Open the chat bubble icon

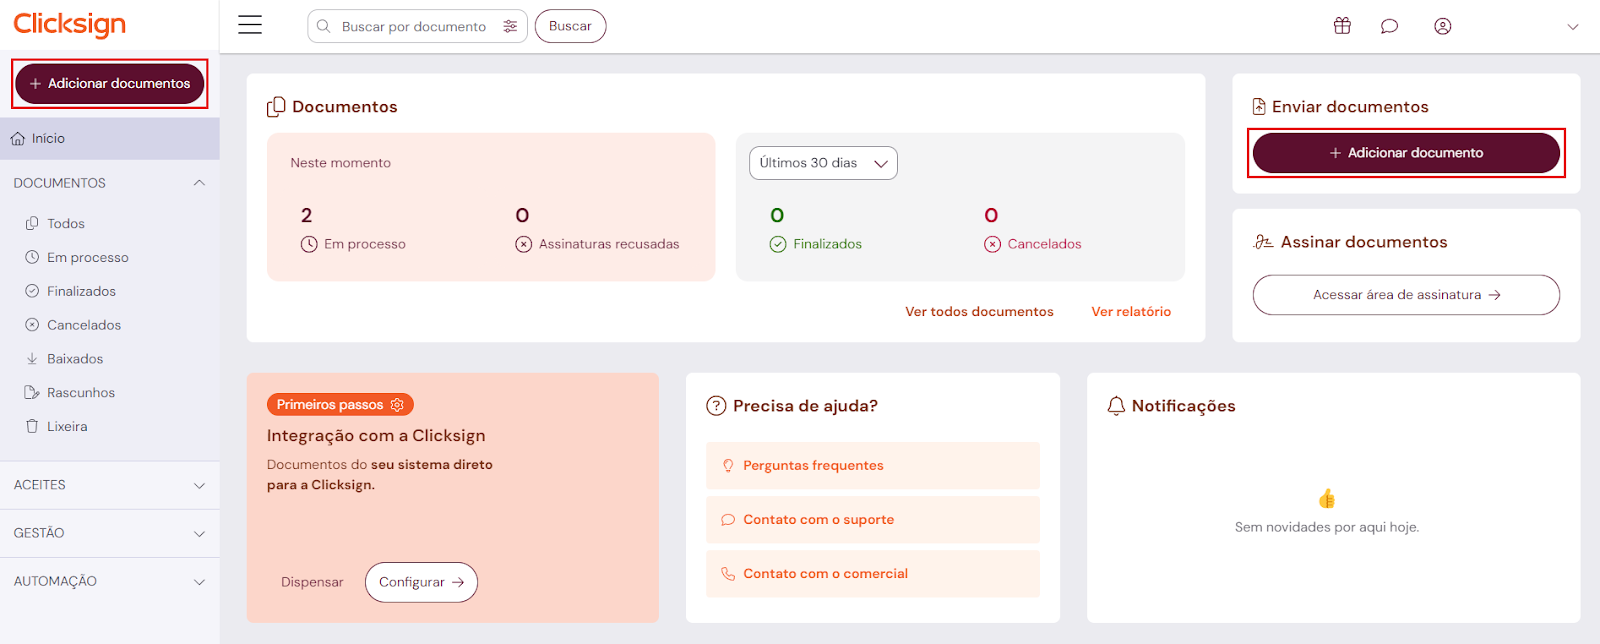pyautogui.click(x=1389, y=26)
